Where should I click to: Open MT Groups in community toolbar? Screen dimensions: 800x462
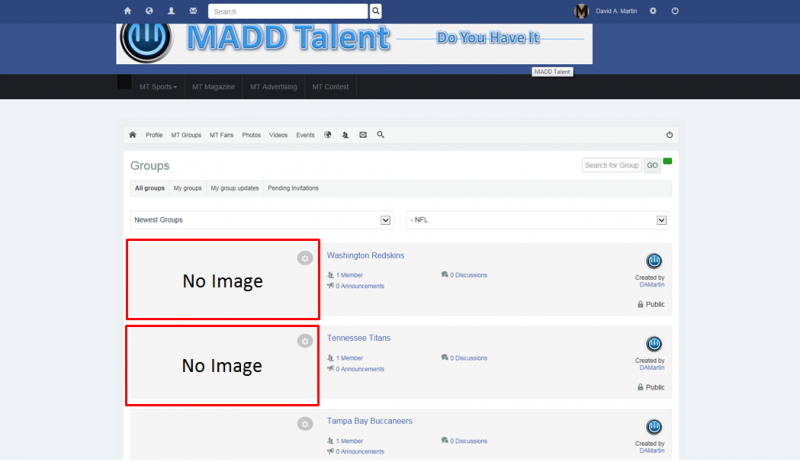pos(186,135)
